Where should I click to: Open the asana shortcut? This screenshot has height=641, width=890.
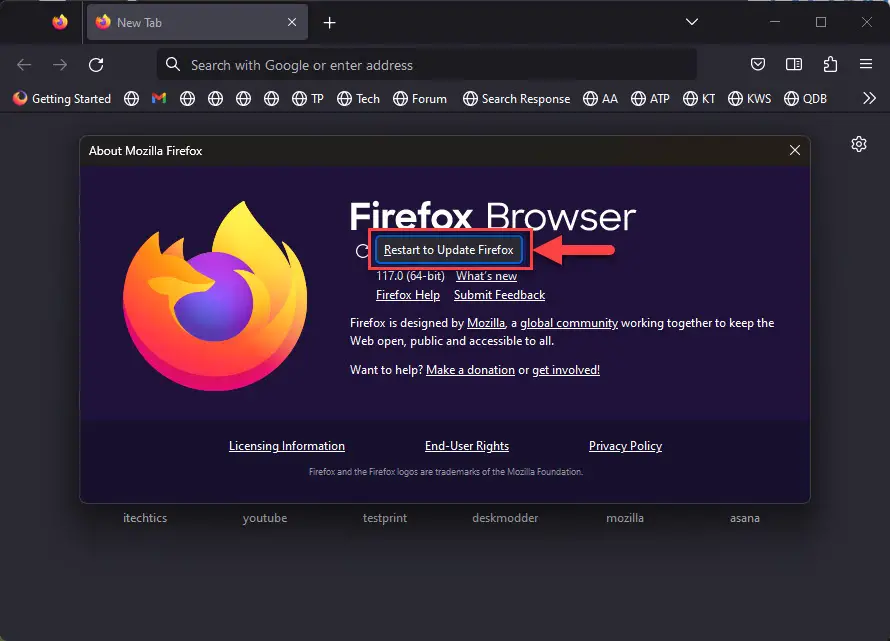(x=745, y=518)
